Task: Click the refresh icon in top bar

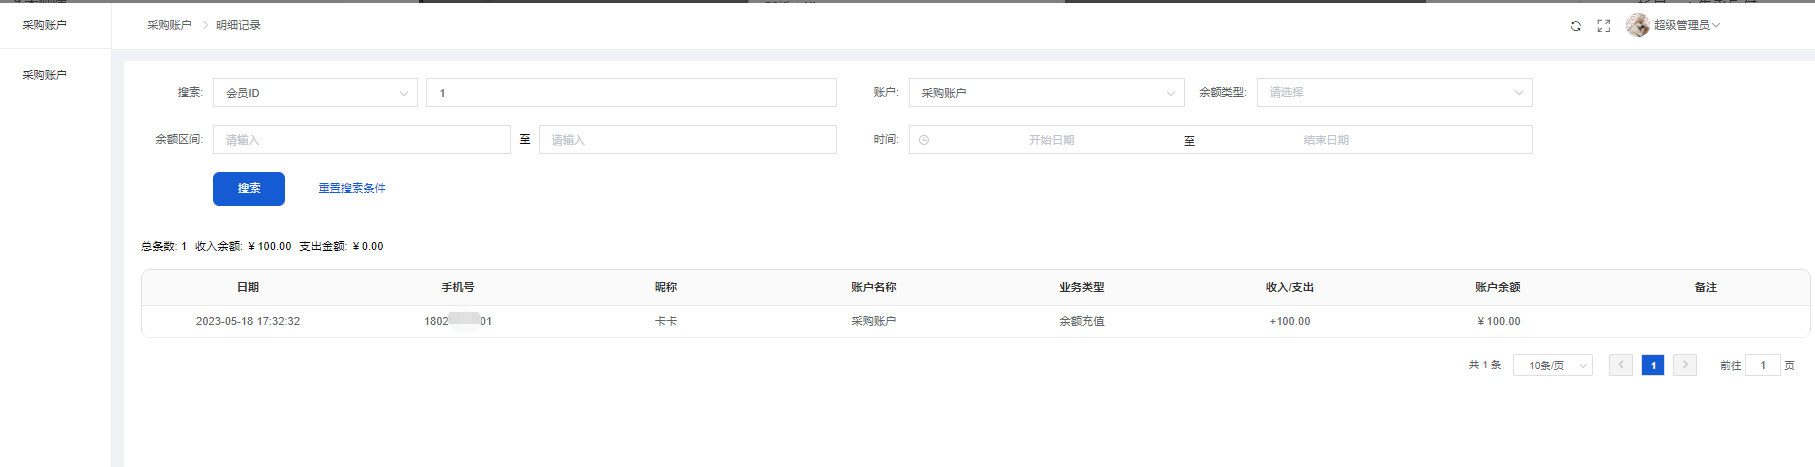Action: tap(1575, 26)
